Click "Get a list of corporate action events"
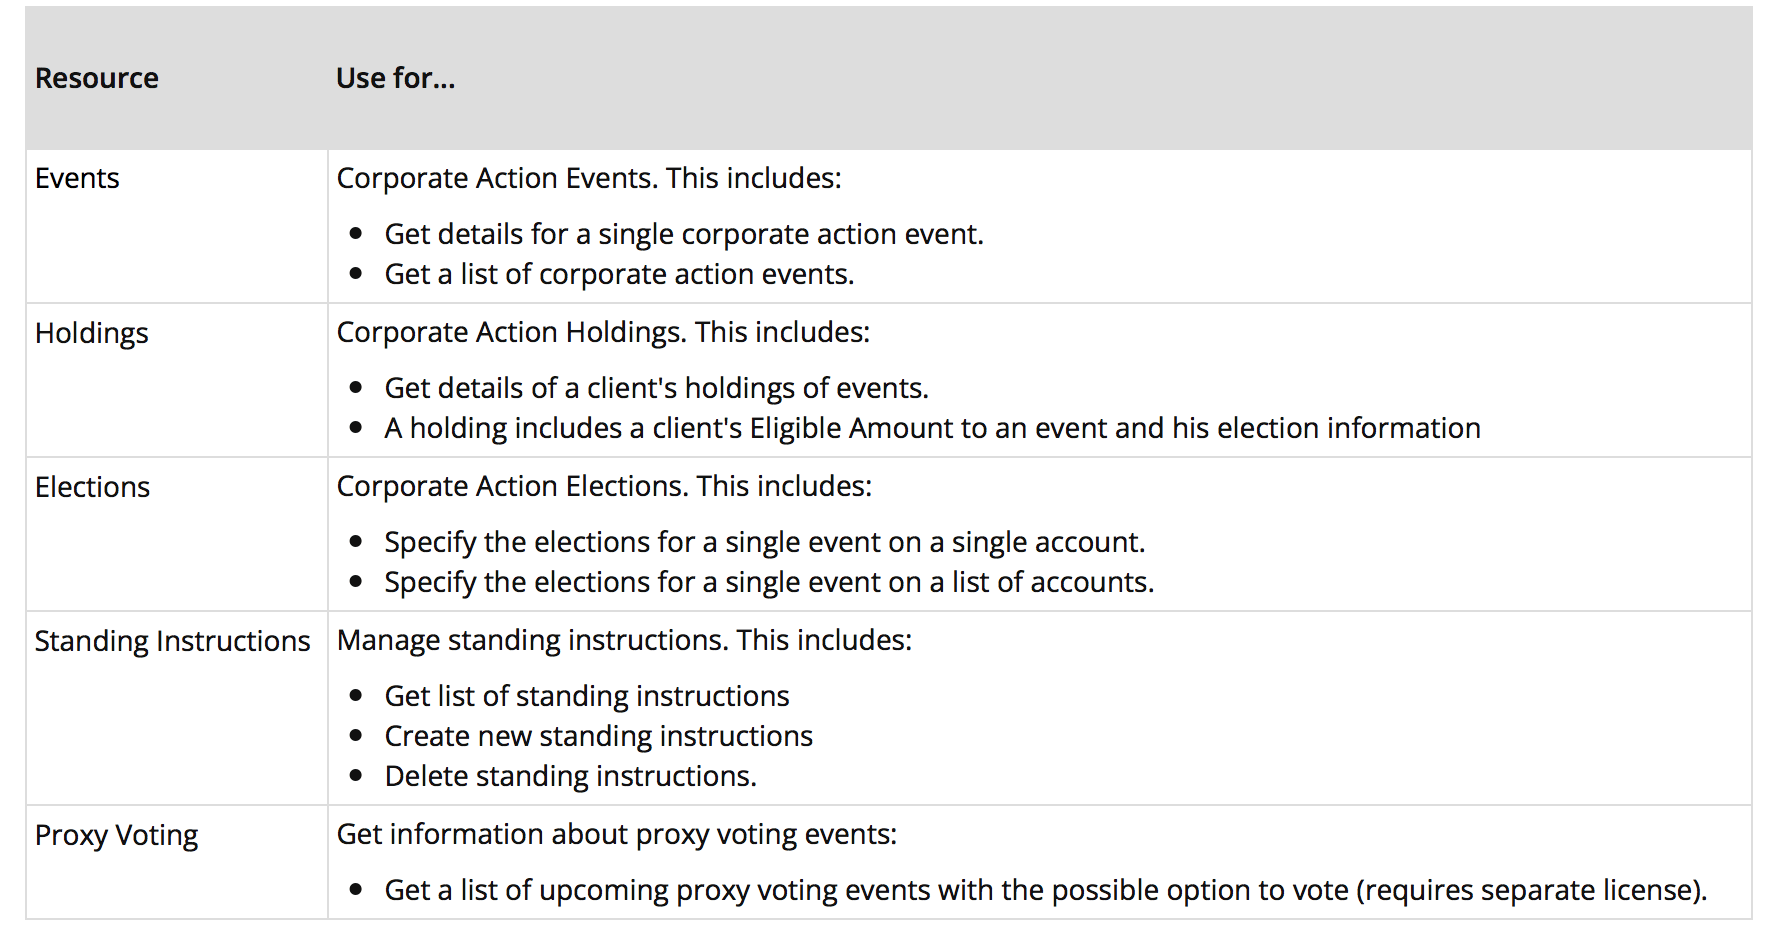This screenshot has width=1768, height=943. point(619,274)
